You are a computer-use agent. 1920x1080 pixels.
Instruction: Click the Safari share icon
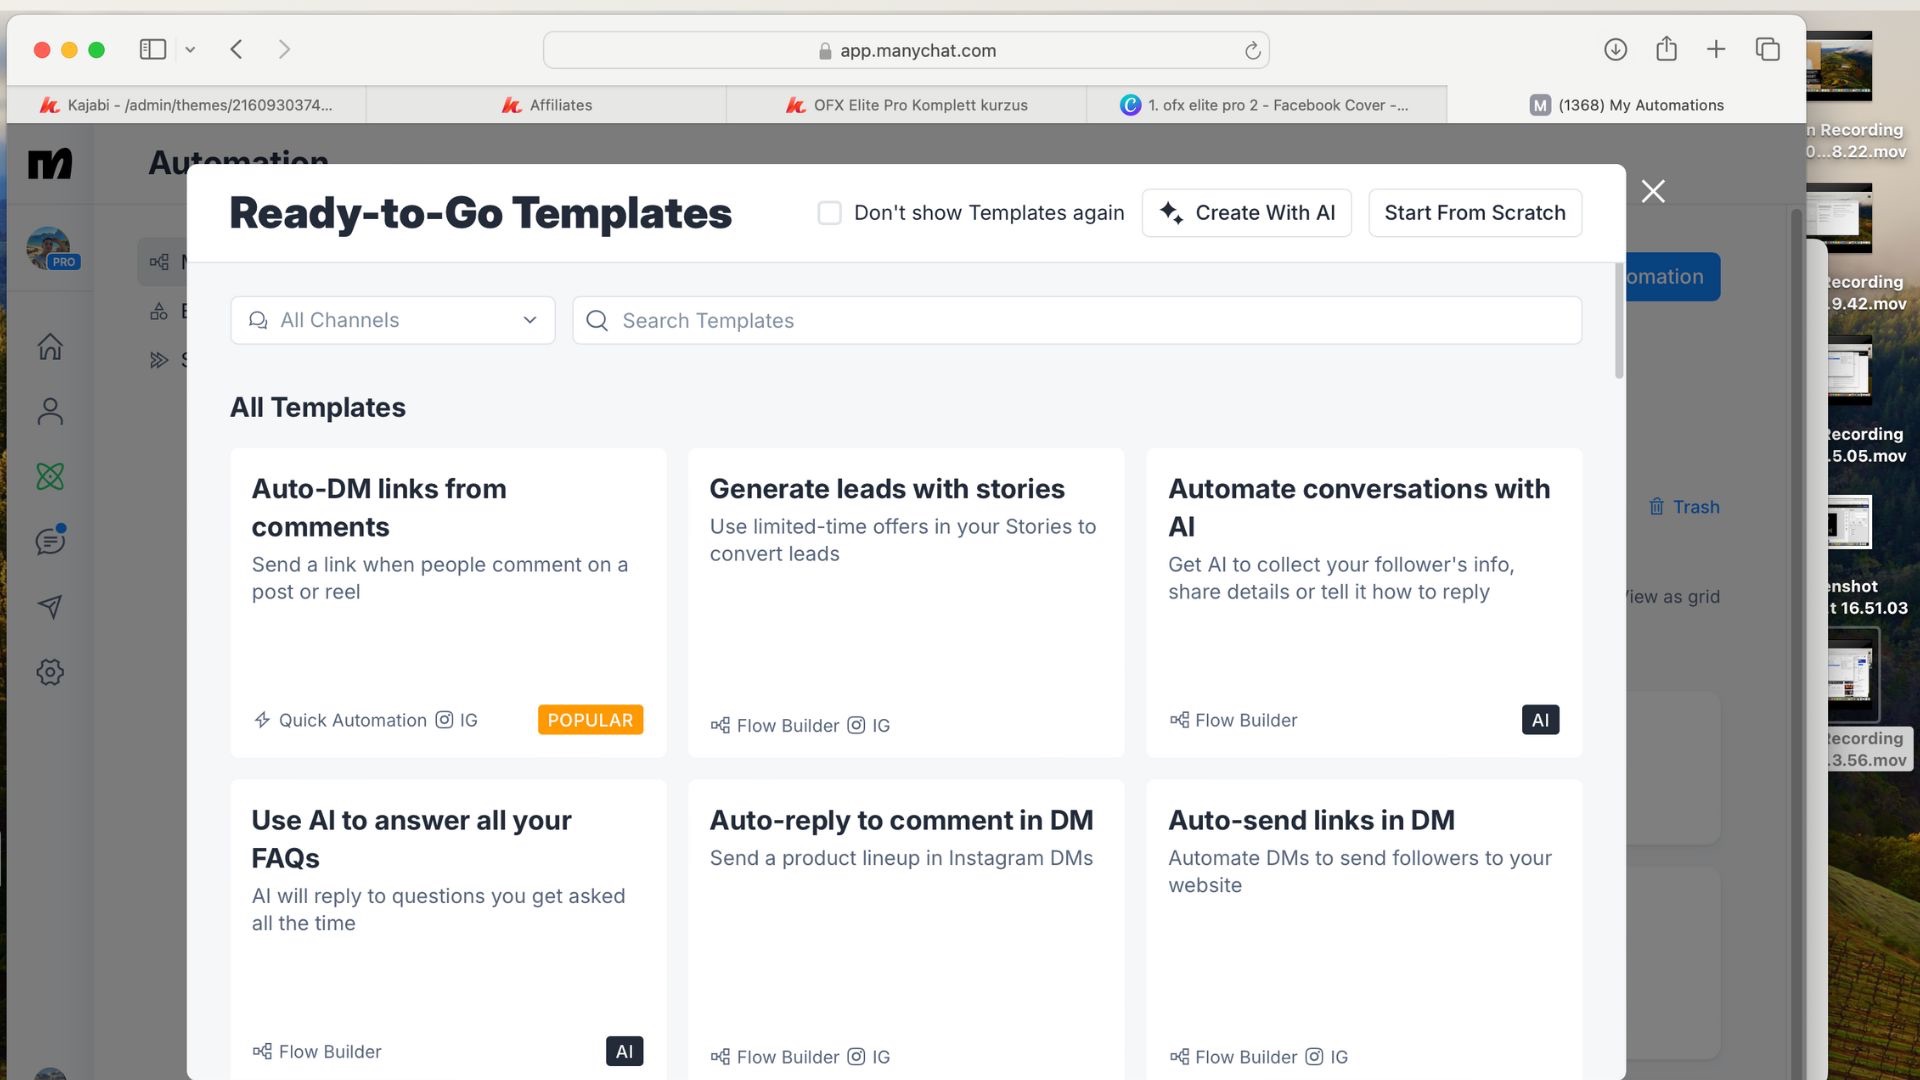(x=1666, y=49)
